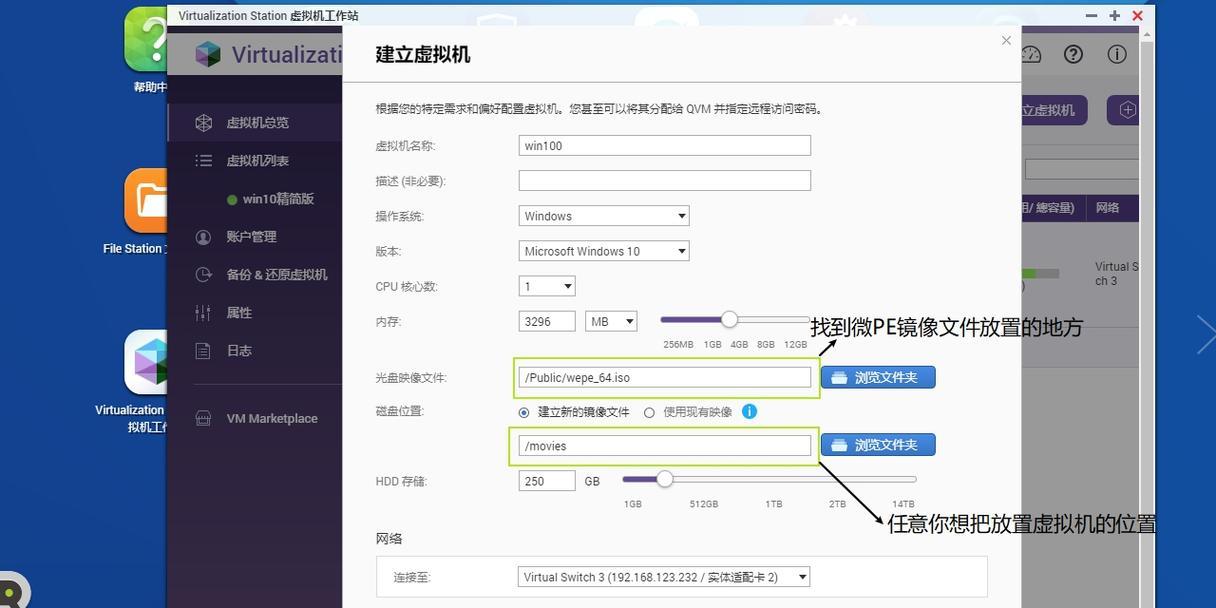Click the /movies disk location field

(x=664, y=446)
